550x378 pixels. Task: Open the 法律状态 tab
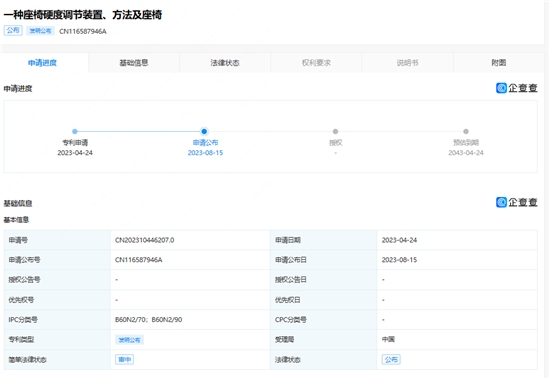[x=225, y=63]
